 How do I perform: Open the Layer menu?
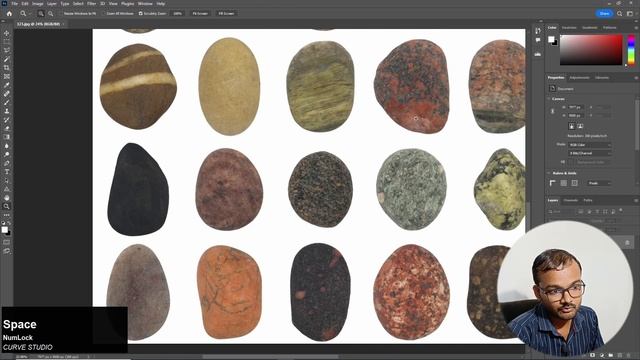tap(52, 4)
